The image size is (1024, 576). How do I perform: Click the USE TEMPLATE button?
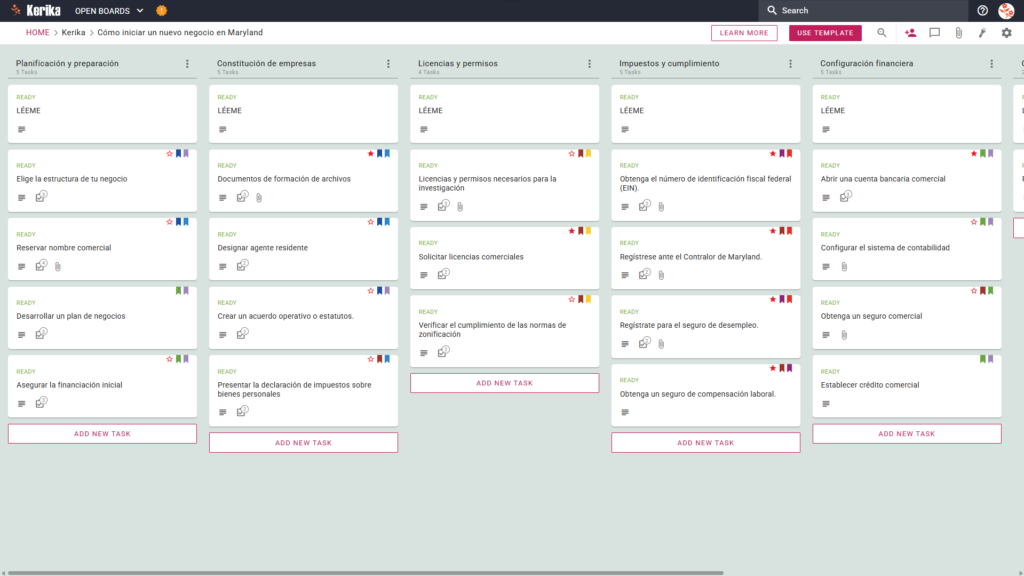[x=825, y=33]
